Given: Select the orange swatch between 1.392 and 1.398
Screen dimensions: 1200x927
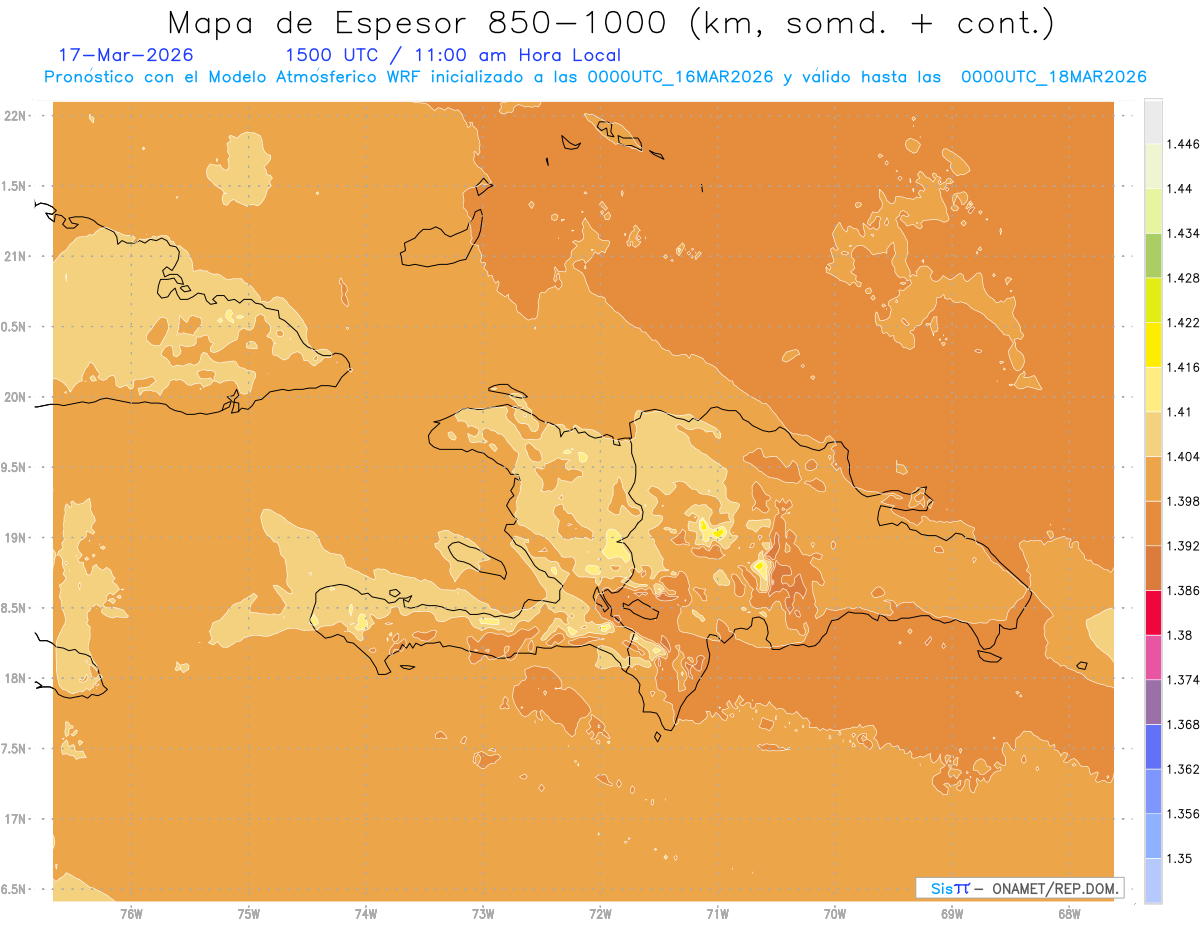Looking at the screenshot, I should click(x=1153, y=523).
